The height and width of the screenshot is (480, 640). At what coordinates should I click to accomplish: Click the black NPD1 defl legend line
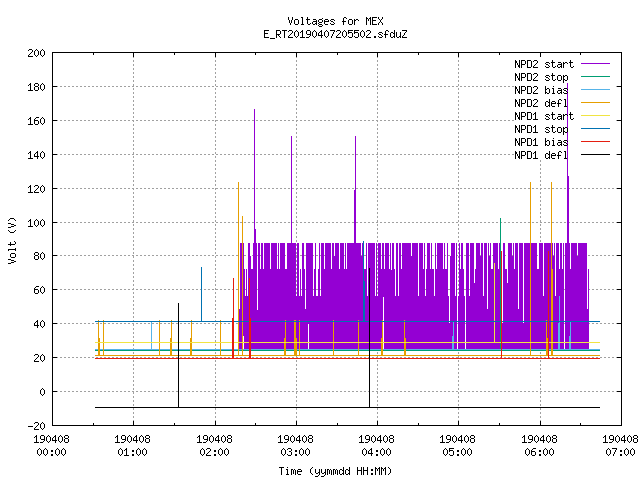click(x=596, y=155)
